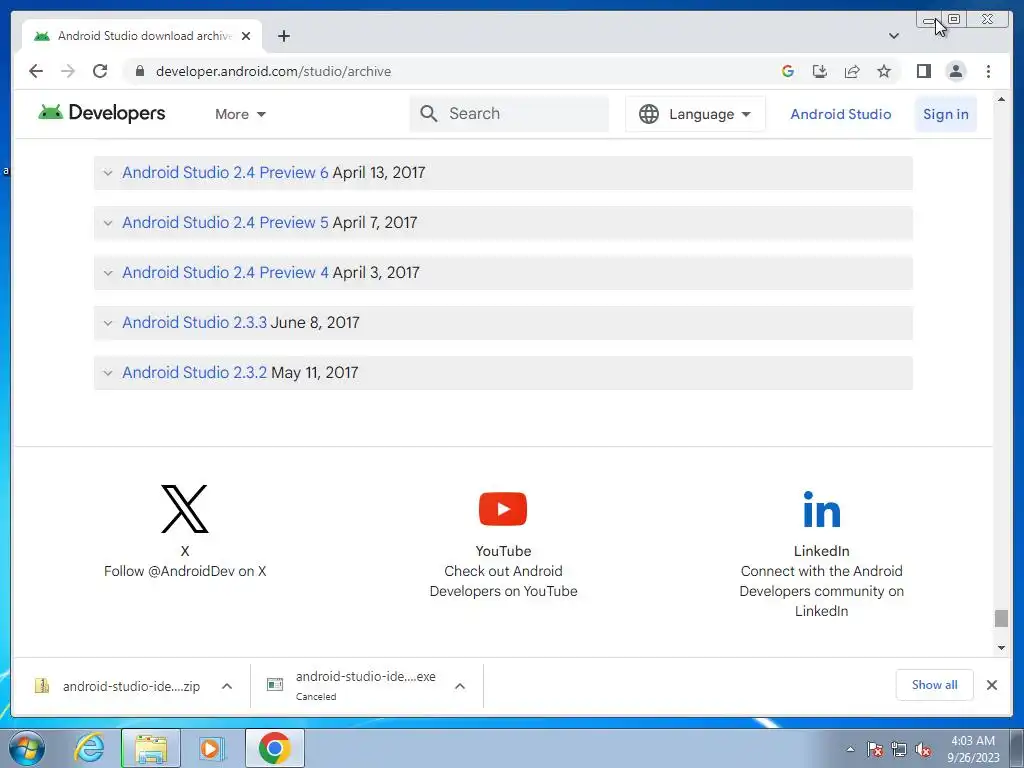Click the 'Follow @AndroidDev on X' text

(185, 571)
